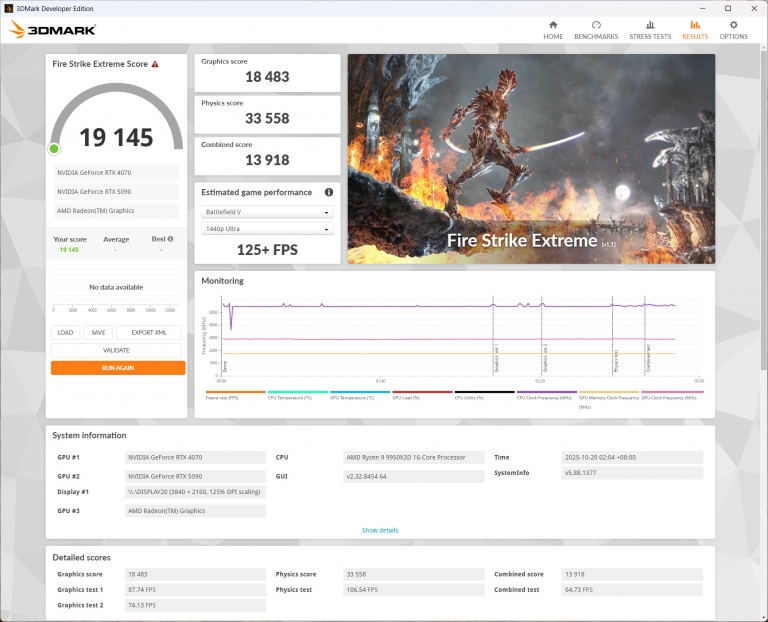Screen dimensions: 768x622
Task: Go to the Home icon in navigation
Action: click(x=553, y=25)
